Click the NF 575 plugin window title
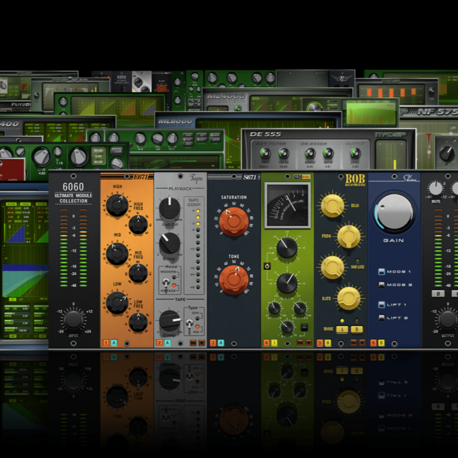The width and height of the screenshot is (458, 458). click(438, 112)
